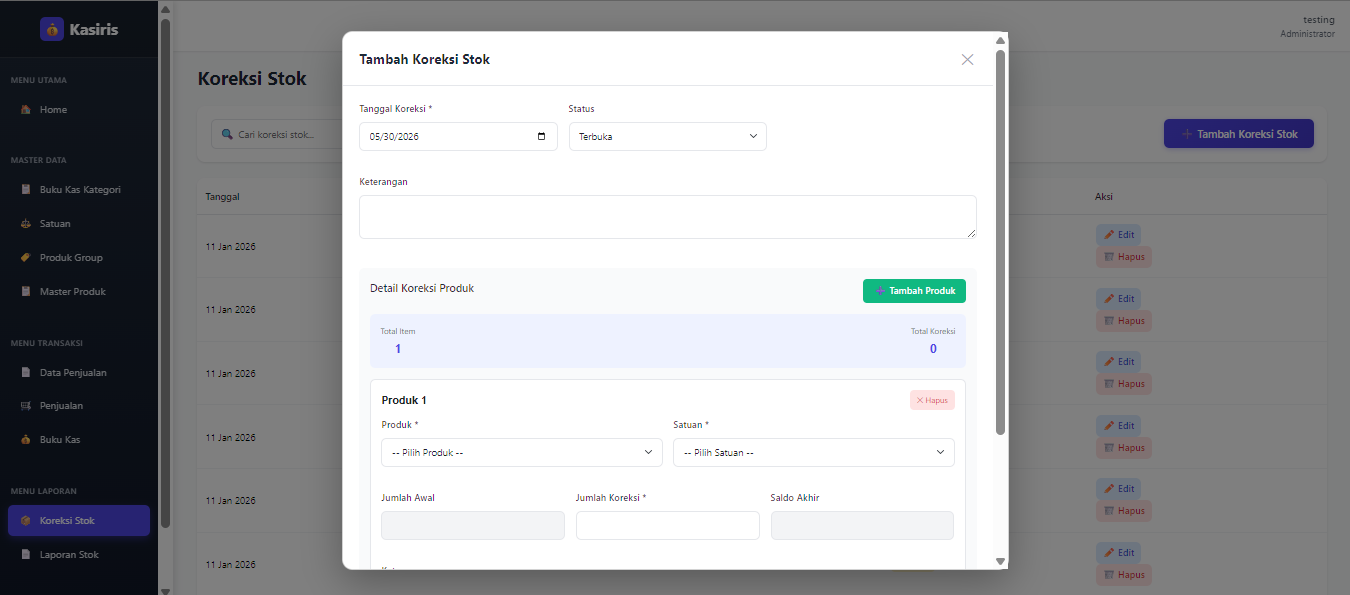Image resolution: width=1350 pixels, height=595 pixels.
Task: Click the Buku Kas Kategori icon
Action: click(26, 190)
